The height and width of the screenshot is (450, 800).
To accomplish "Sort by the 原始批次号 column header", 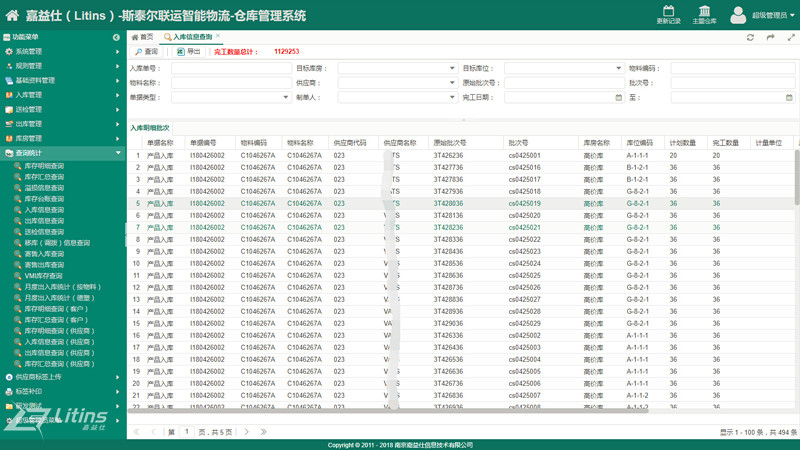I will [x=449, y=143].
